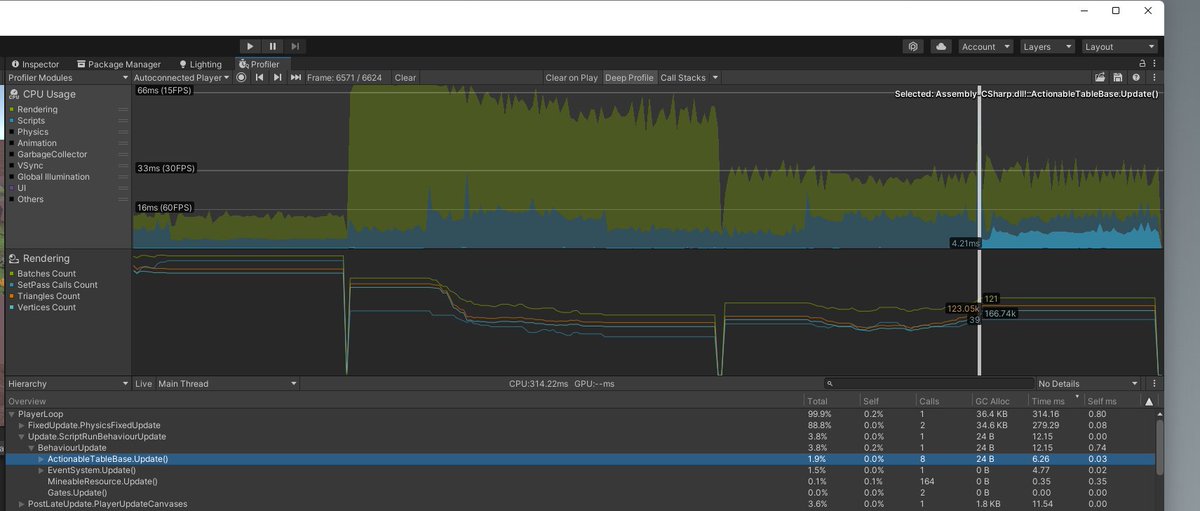Image resolution: width=1200 pixels, height=511 pixels.
Task: Open the Autoconnected Player dropdown
Action: point(181,78)
